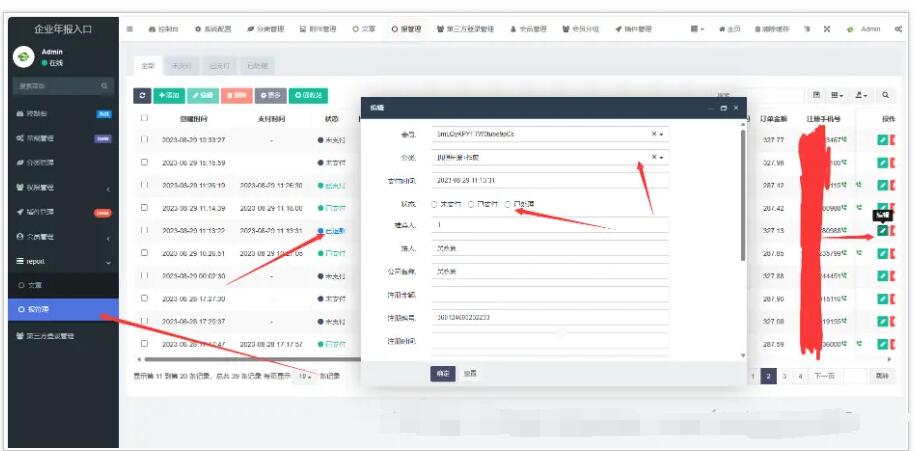Viewport: 918px width, 451px height.
Task: Open the 会员 select dropdown arrow in the dialog
Action: click(x=662, y=134)
